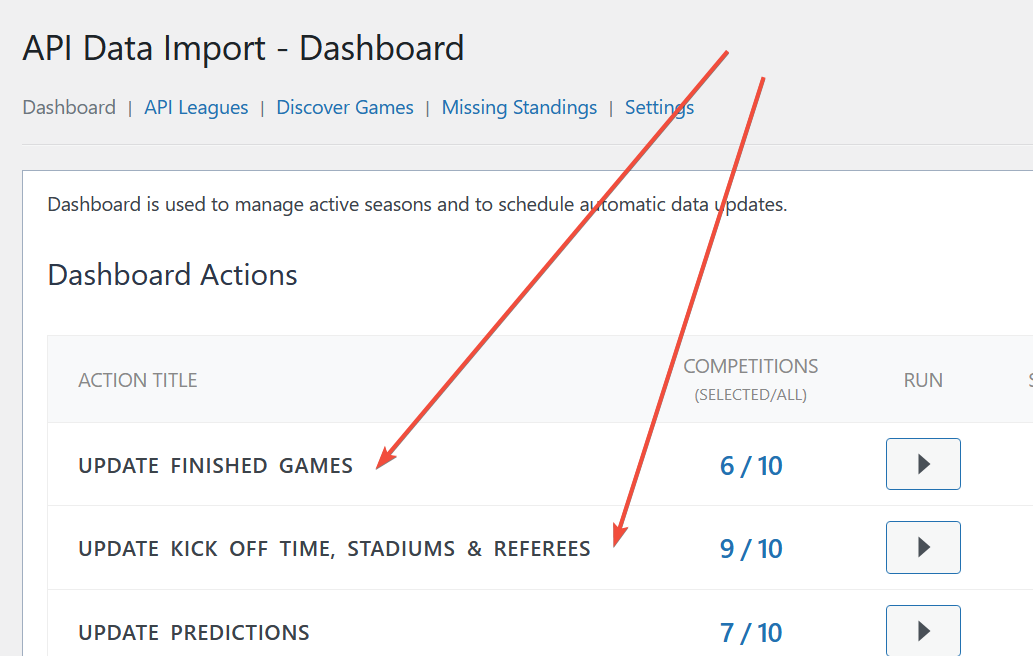Screen dimensions: 1033x656
Task: Click the Competitions column header
Action: coord(751,367)
